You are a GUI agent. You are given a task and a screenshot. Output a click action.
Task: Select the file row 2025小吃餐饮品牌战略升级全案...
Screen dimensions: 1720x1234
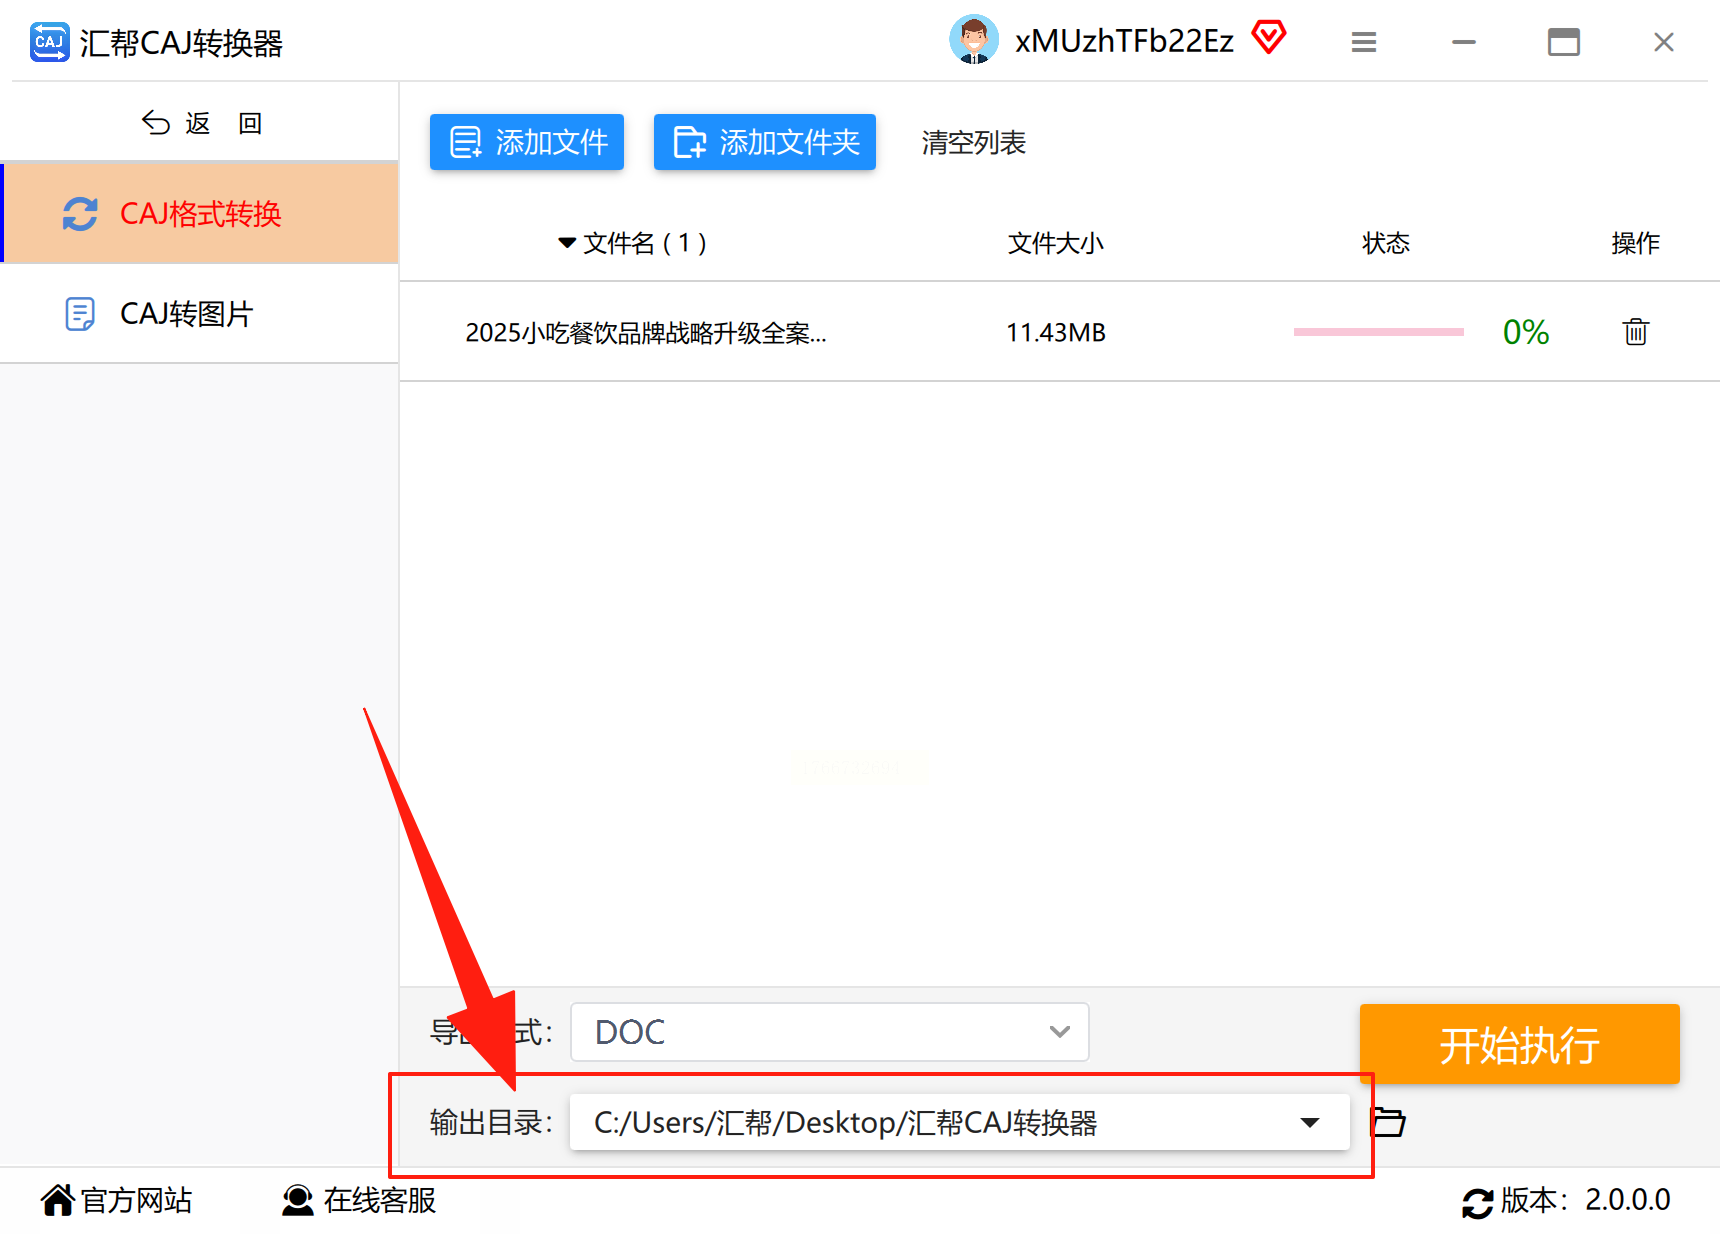click(1060, 332)
